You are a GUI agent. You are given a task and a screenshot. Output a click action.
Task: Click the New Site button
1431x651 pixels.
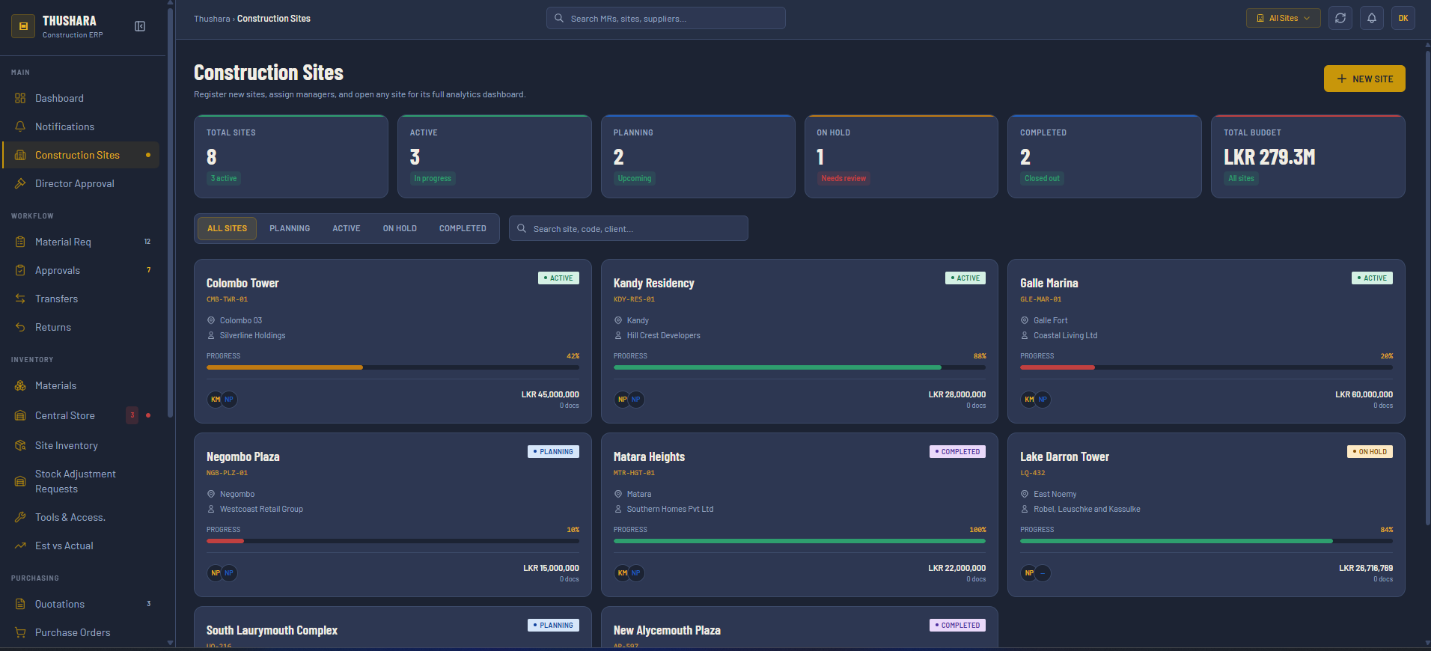(1364, 79)
